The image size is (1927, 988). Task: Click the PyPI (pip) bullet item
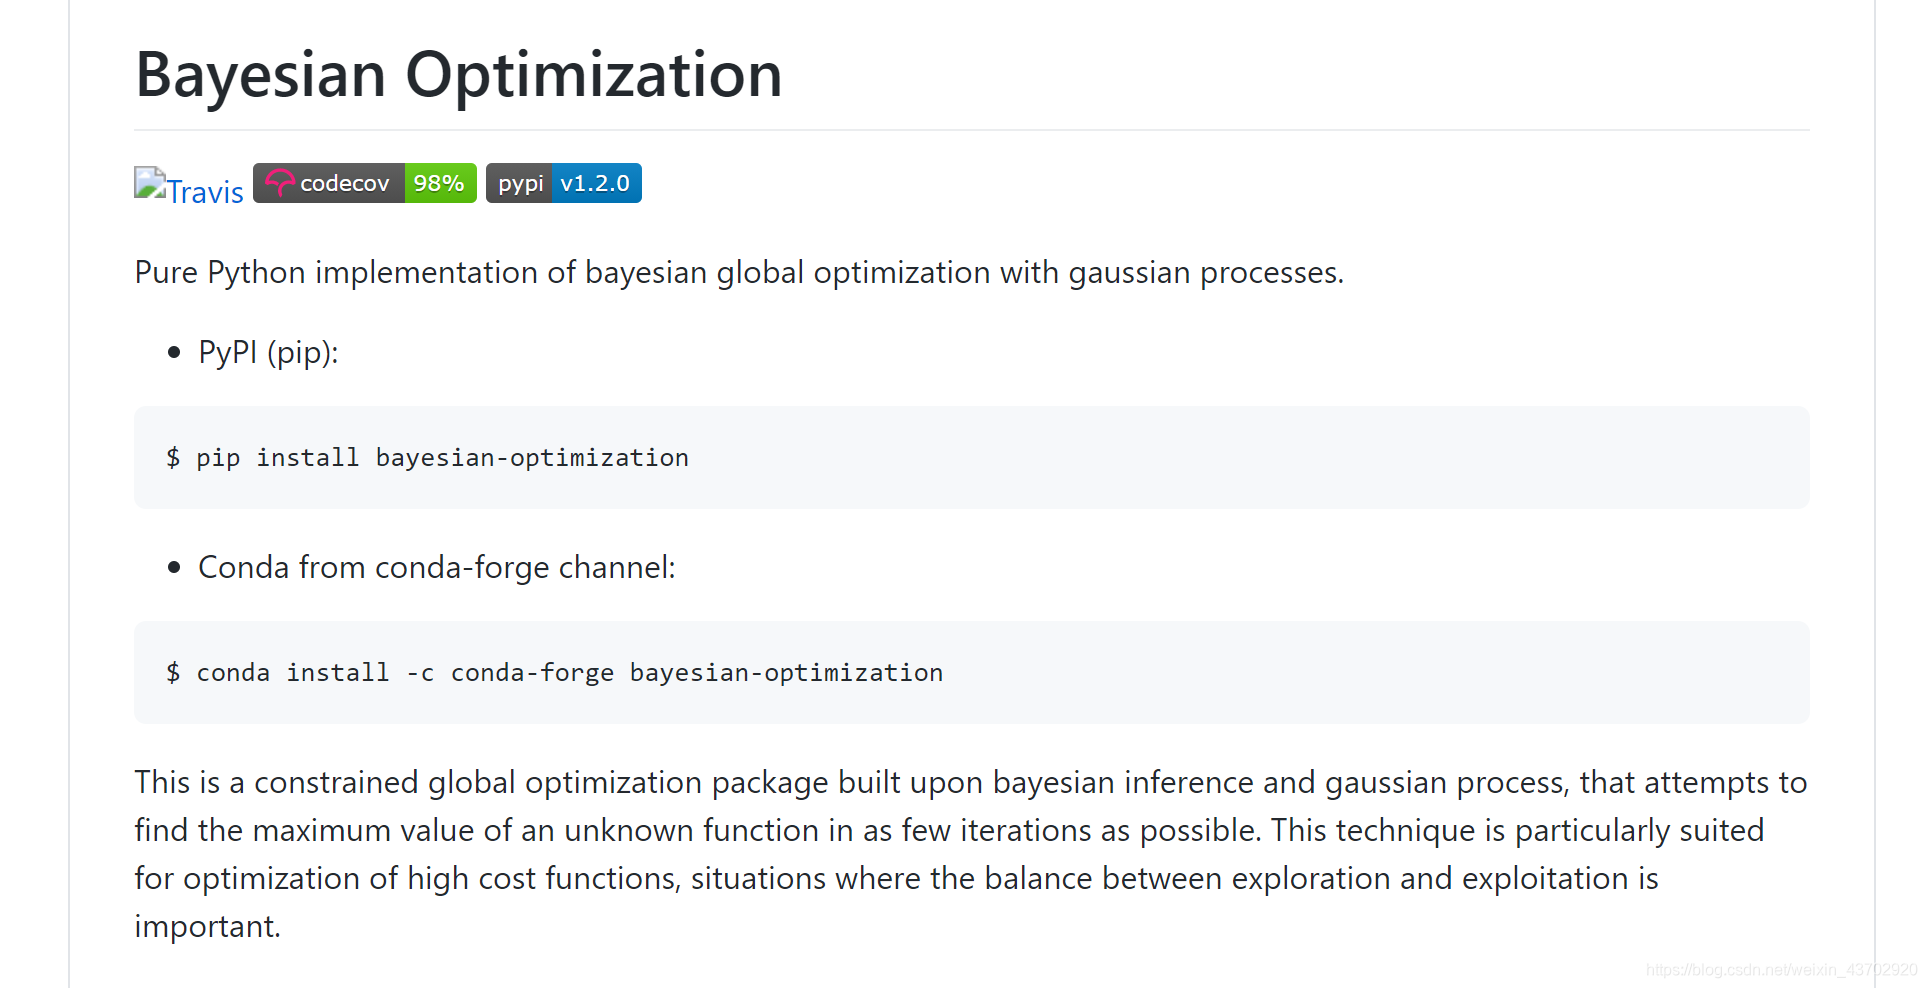[268, 352]
